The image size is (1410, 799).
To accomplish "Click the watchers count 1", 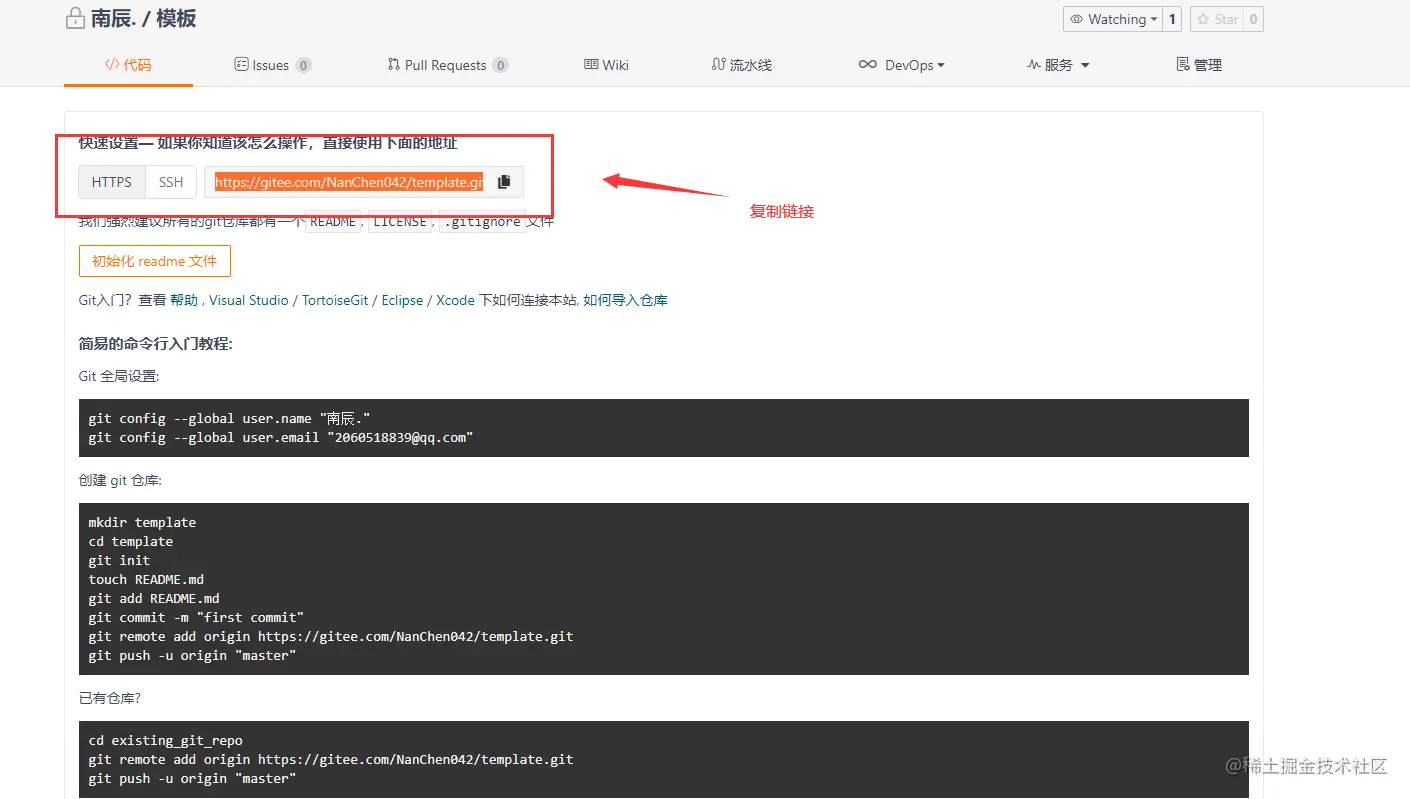I will (x=1172, y=19).
